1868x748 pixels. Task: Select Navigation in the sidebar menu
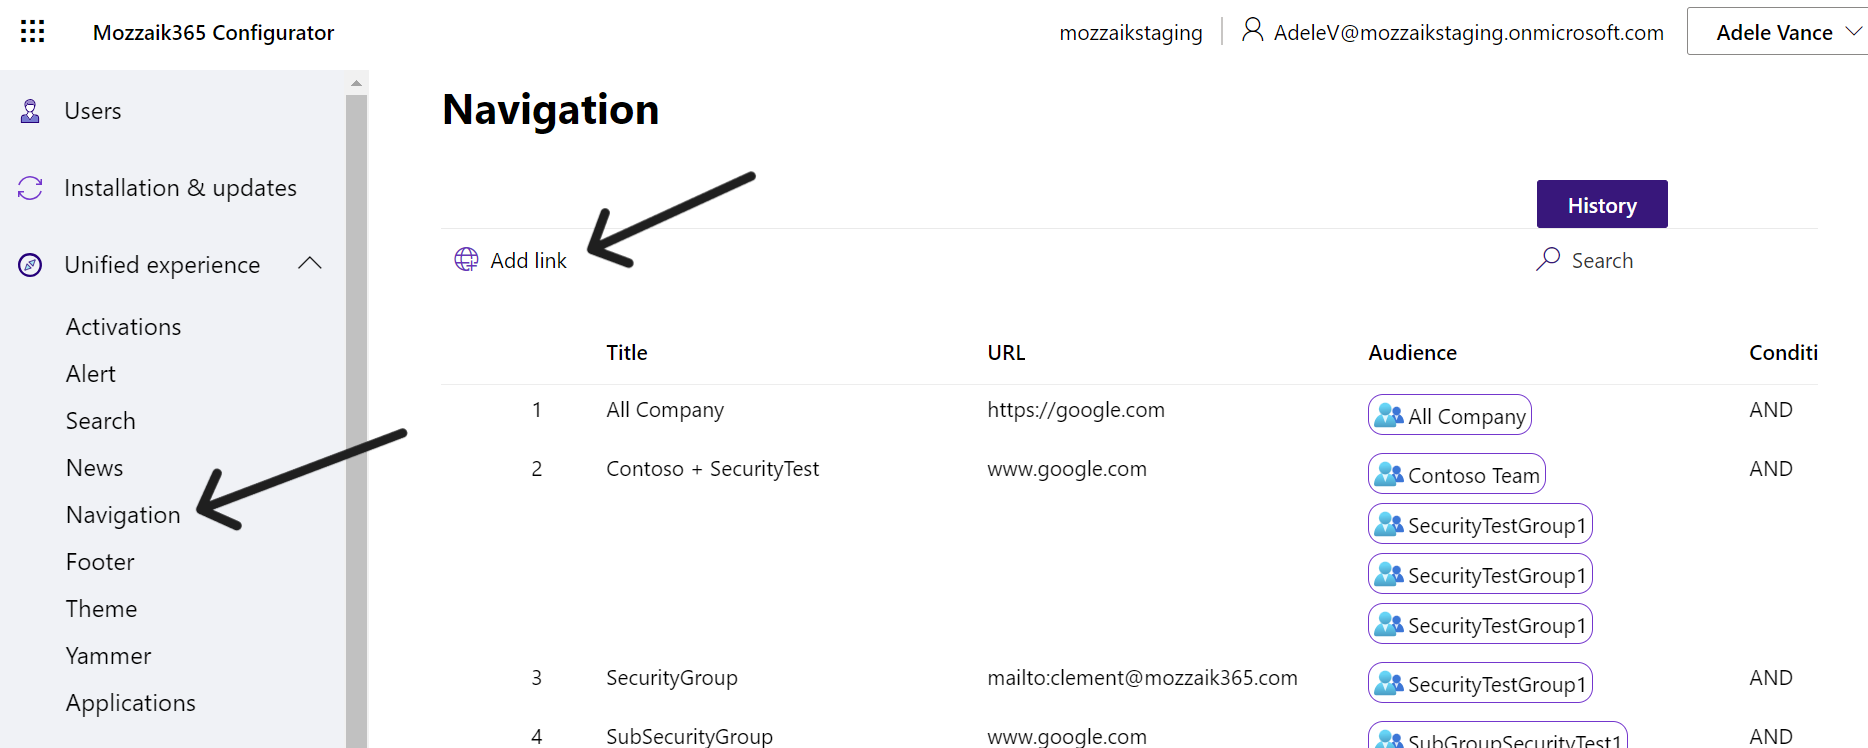(x=123, y=515)
